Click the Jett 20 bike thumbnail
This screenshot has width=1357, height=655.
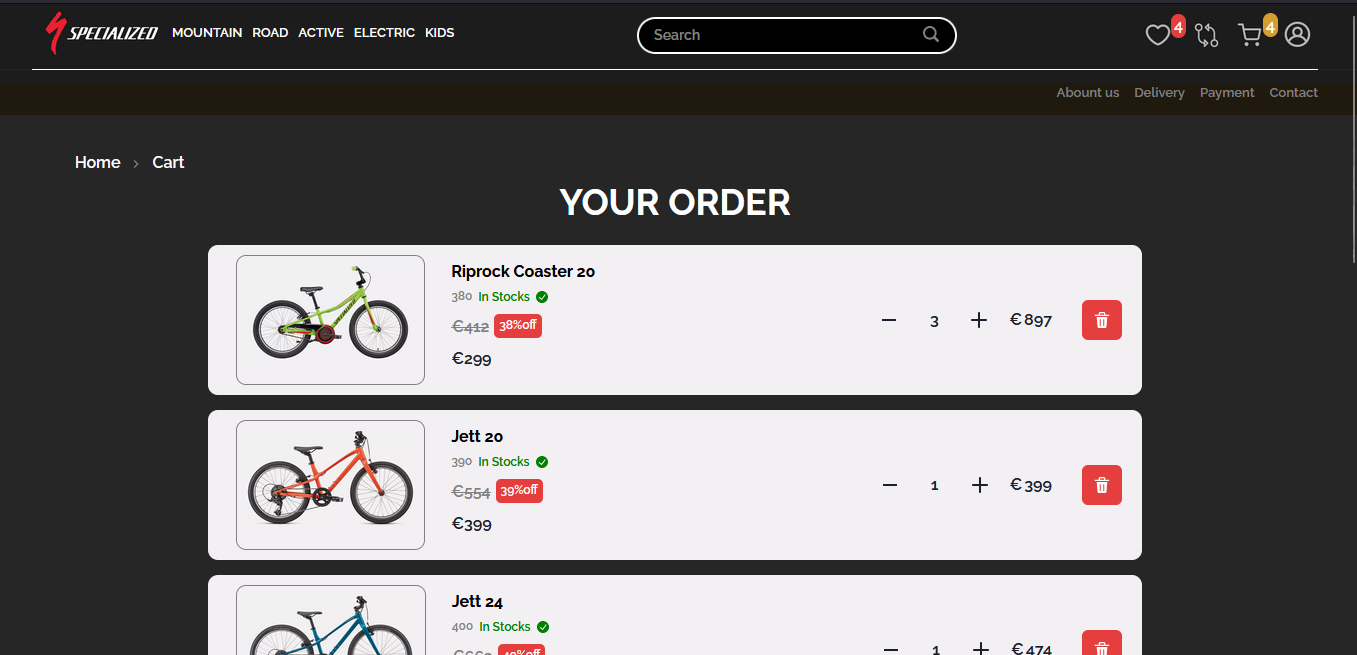point(330,485)
